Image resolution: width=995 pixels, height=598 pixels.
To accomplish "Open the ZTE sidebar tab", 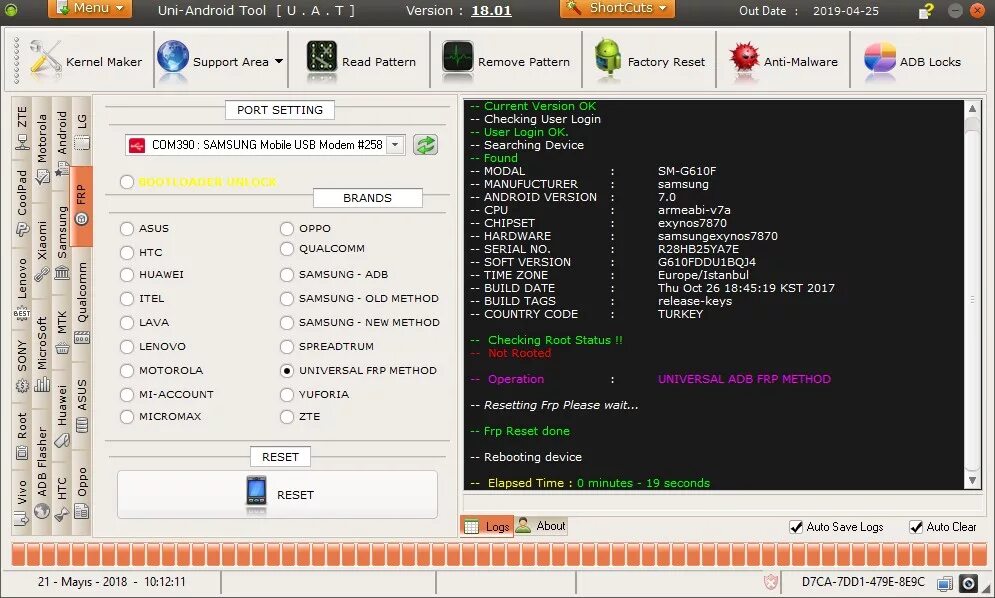I will click(x=22, y=127).
